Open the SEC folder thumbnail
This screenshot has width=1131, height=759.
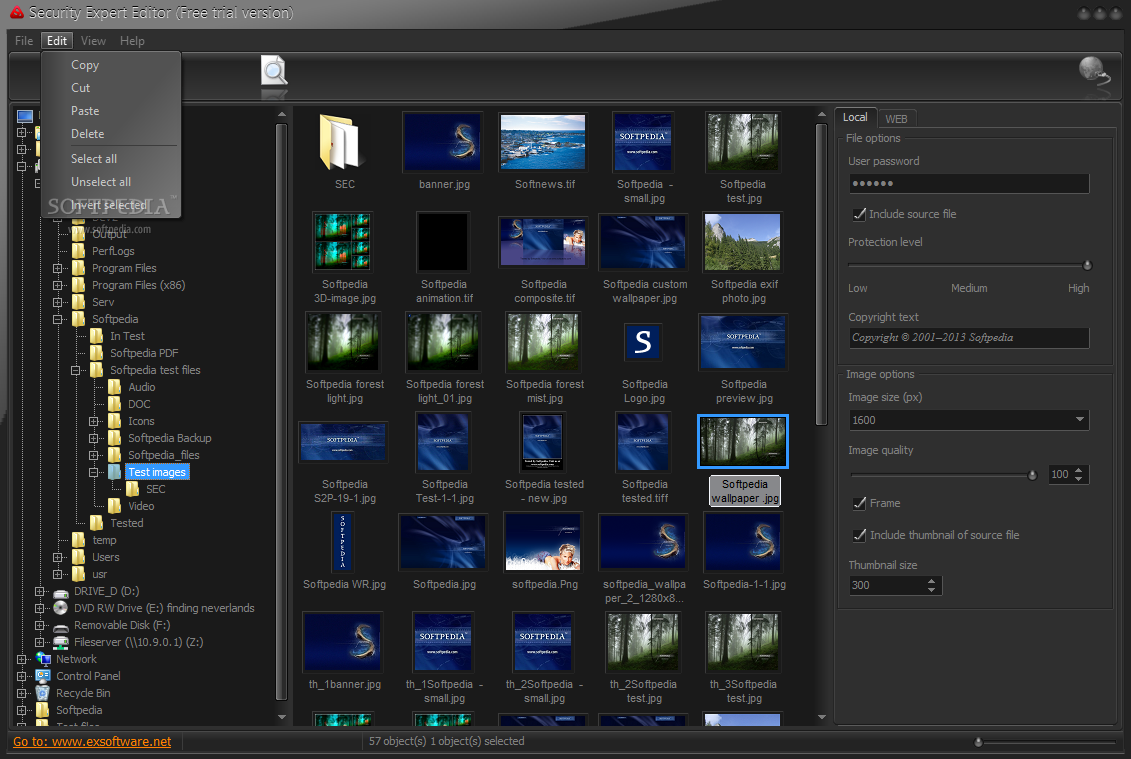[340, 141]
